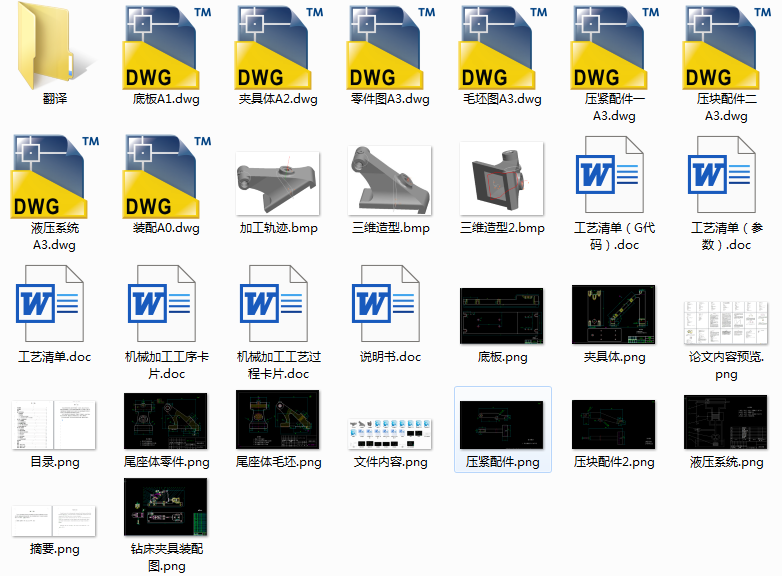Select the highlighted 压紧配件.png thumbnail
This screenshot has height=576, width=782.
click(x=502, y=425)
